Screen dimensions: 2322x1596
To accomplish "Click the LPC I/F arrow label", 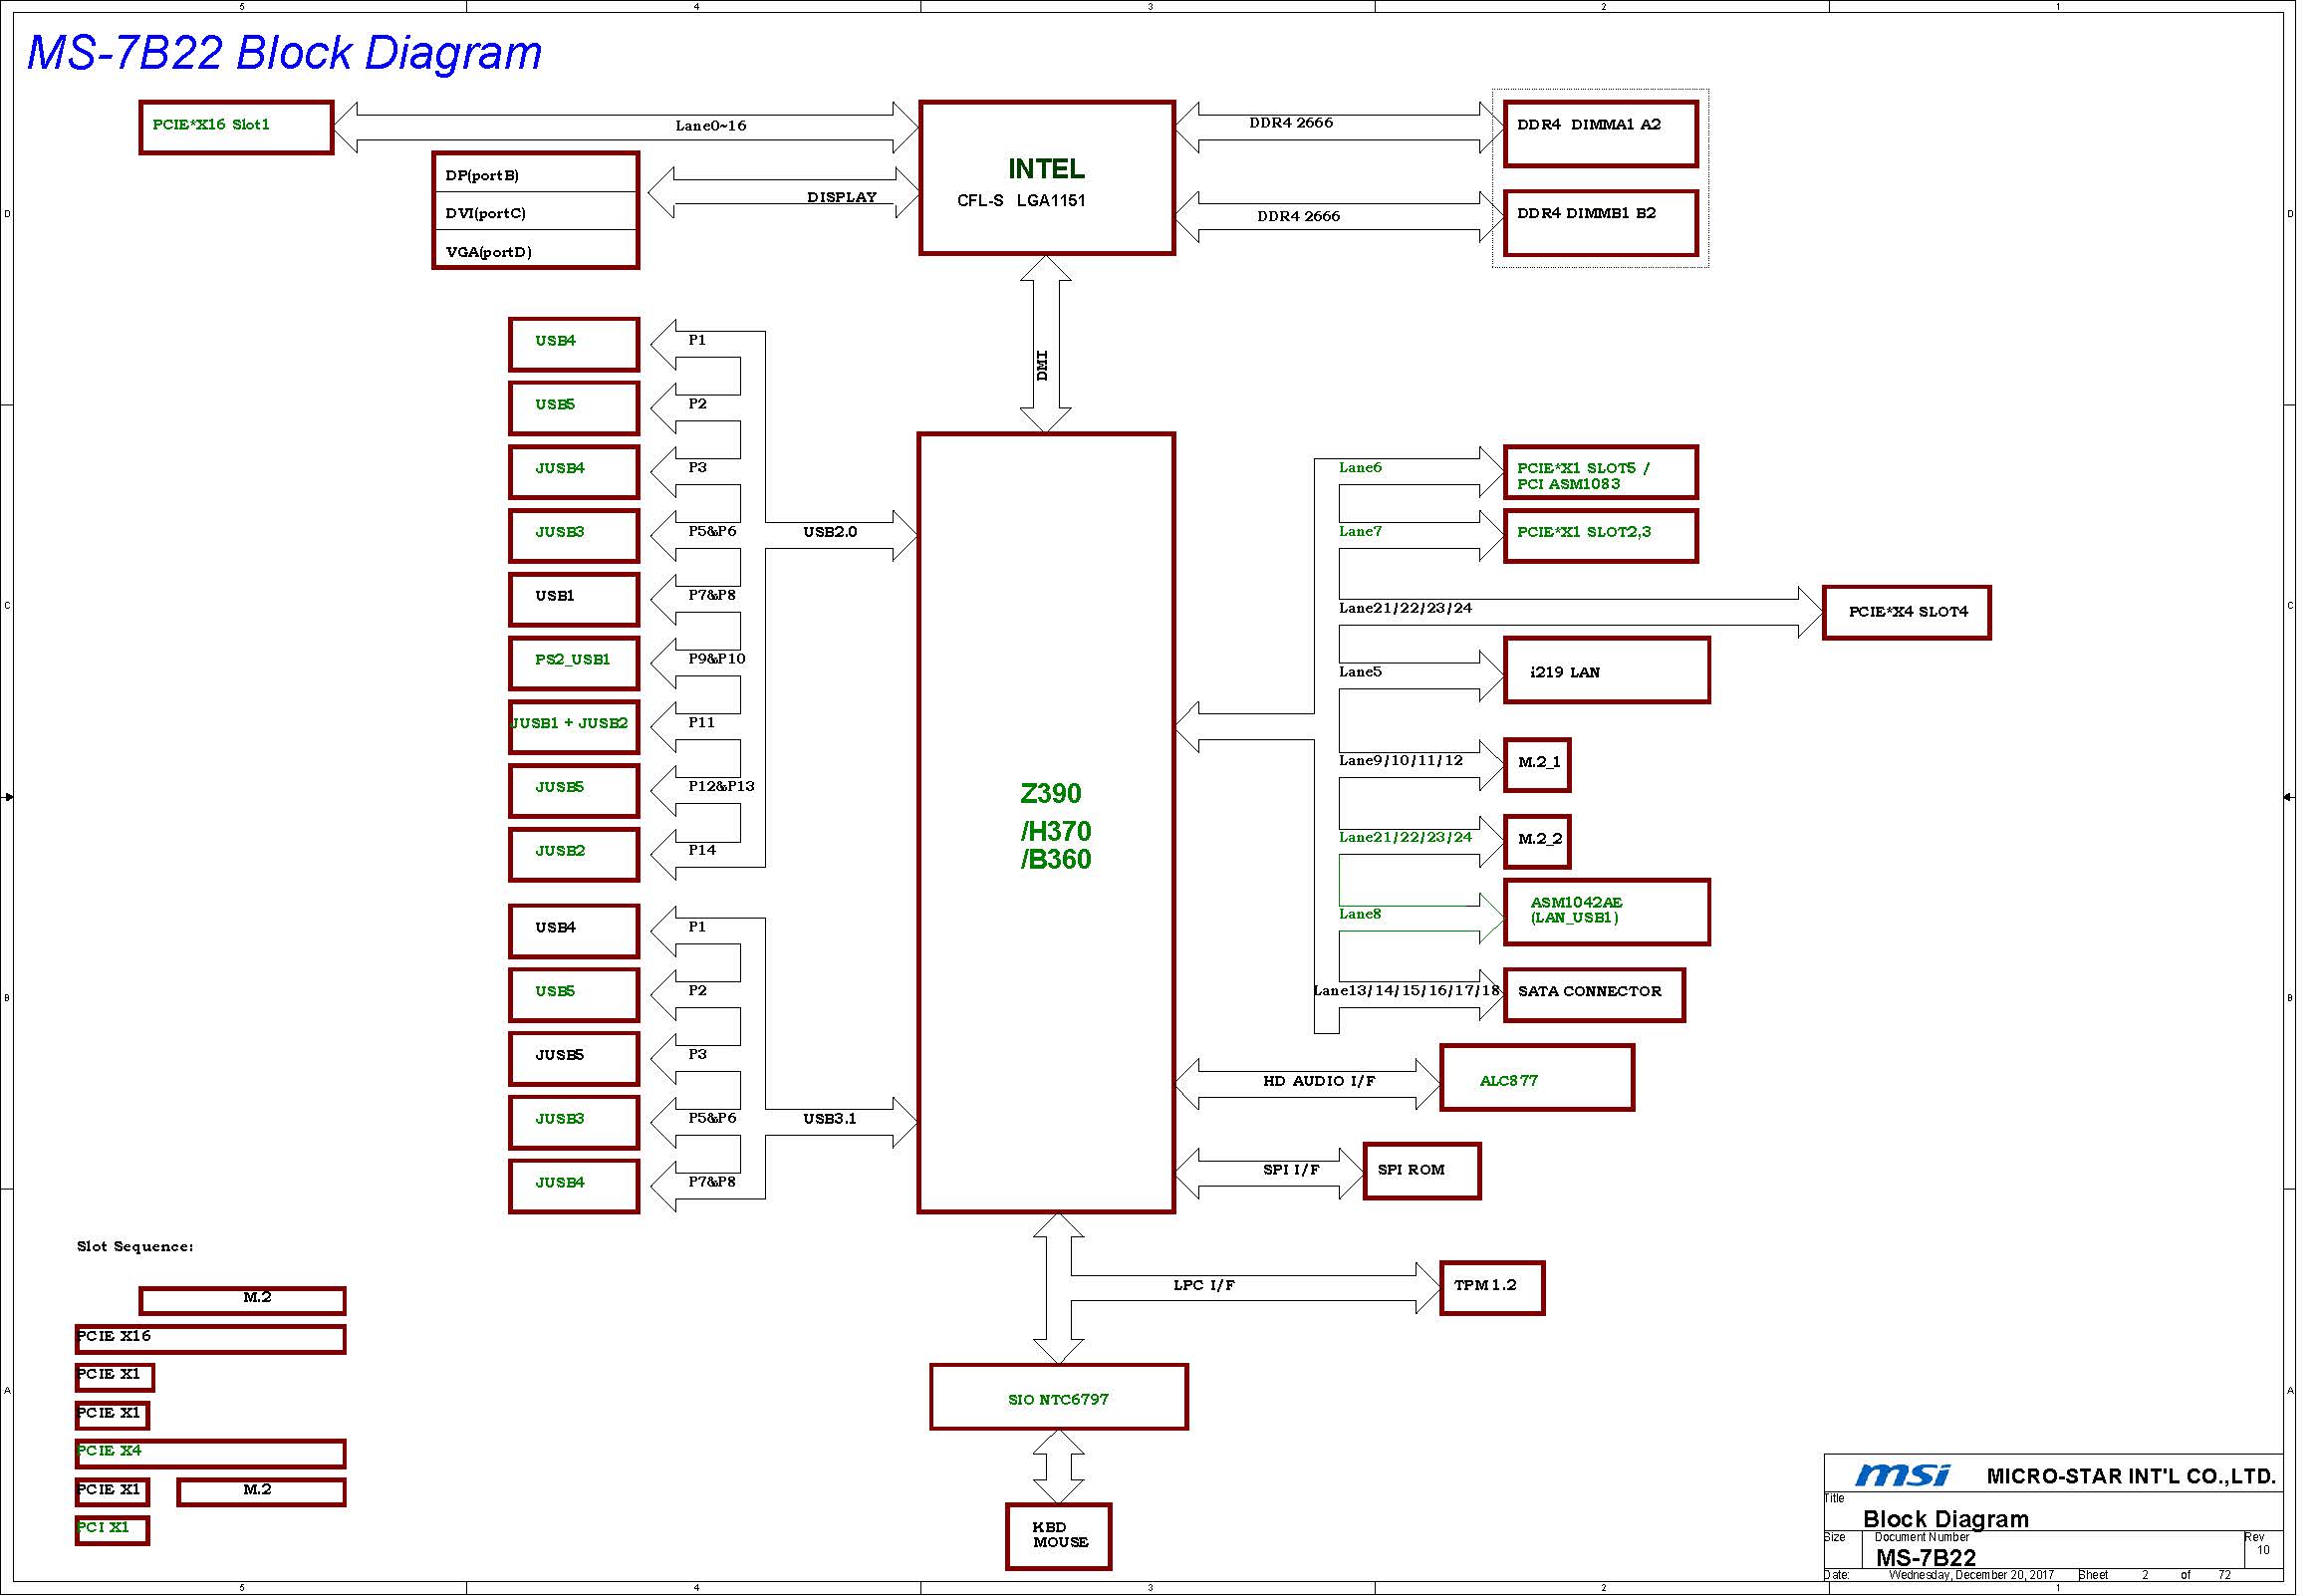I will click(x=1204, y=1284).
